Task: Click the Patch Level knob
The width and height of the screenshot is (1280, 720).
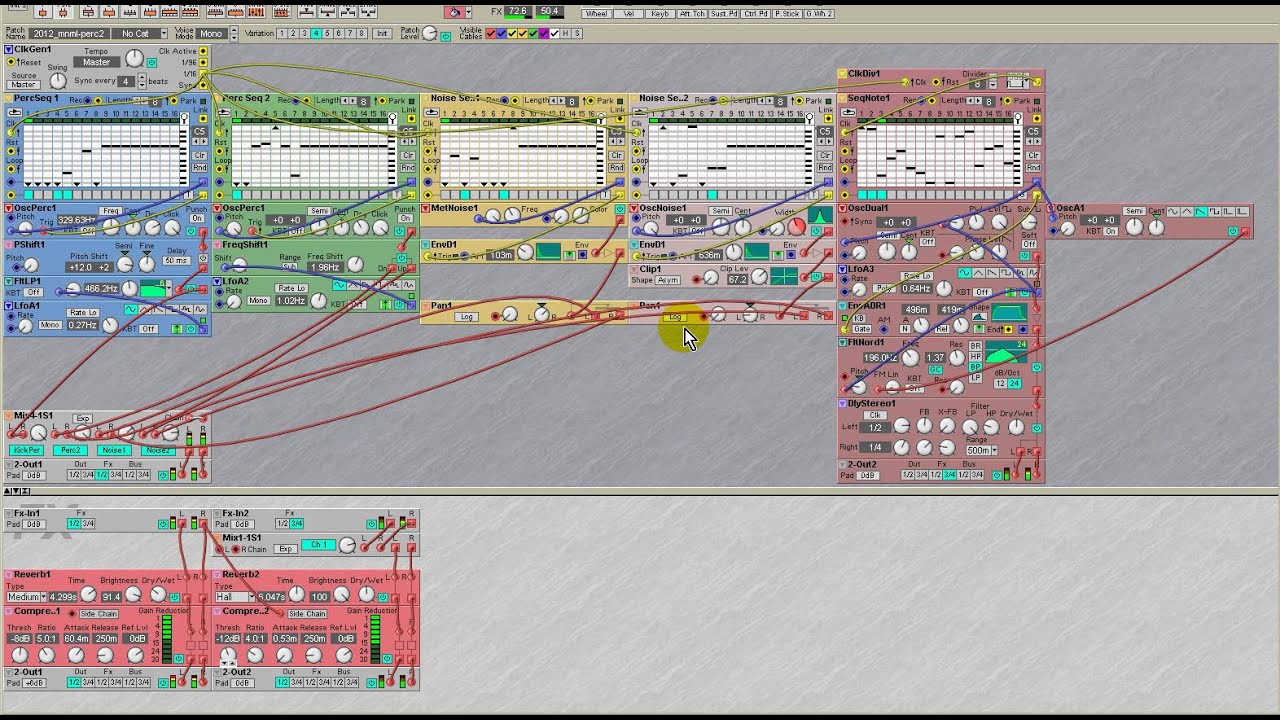Action: coord(429,33)
